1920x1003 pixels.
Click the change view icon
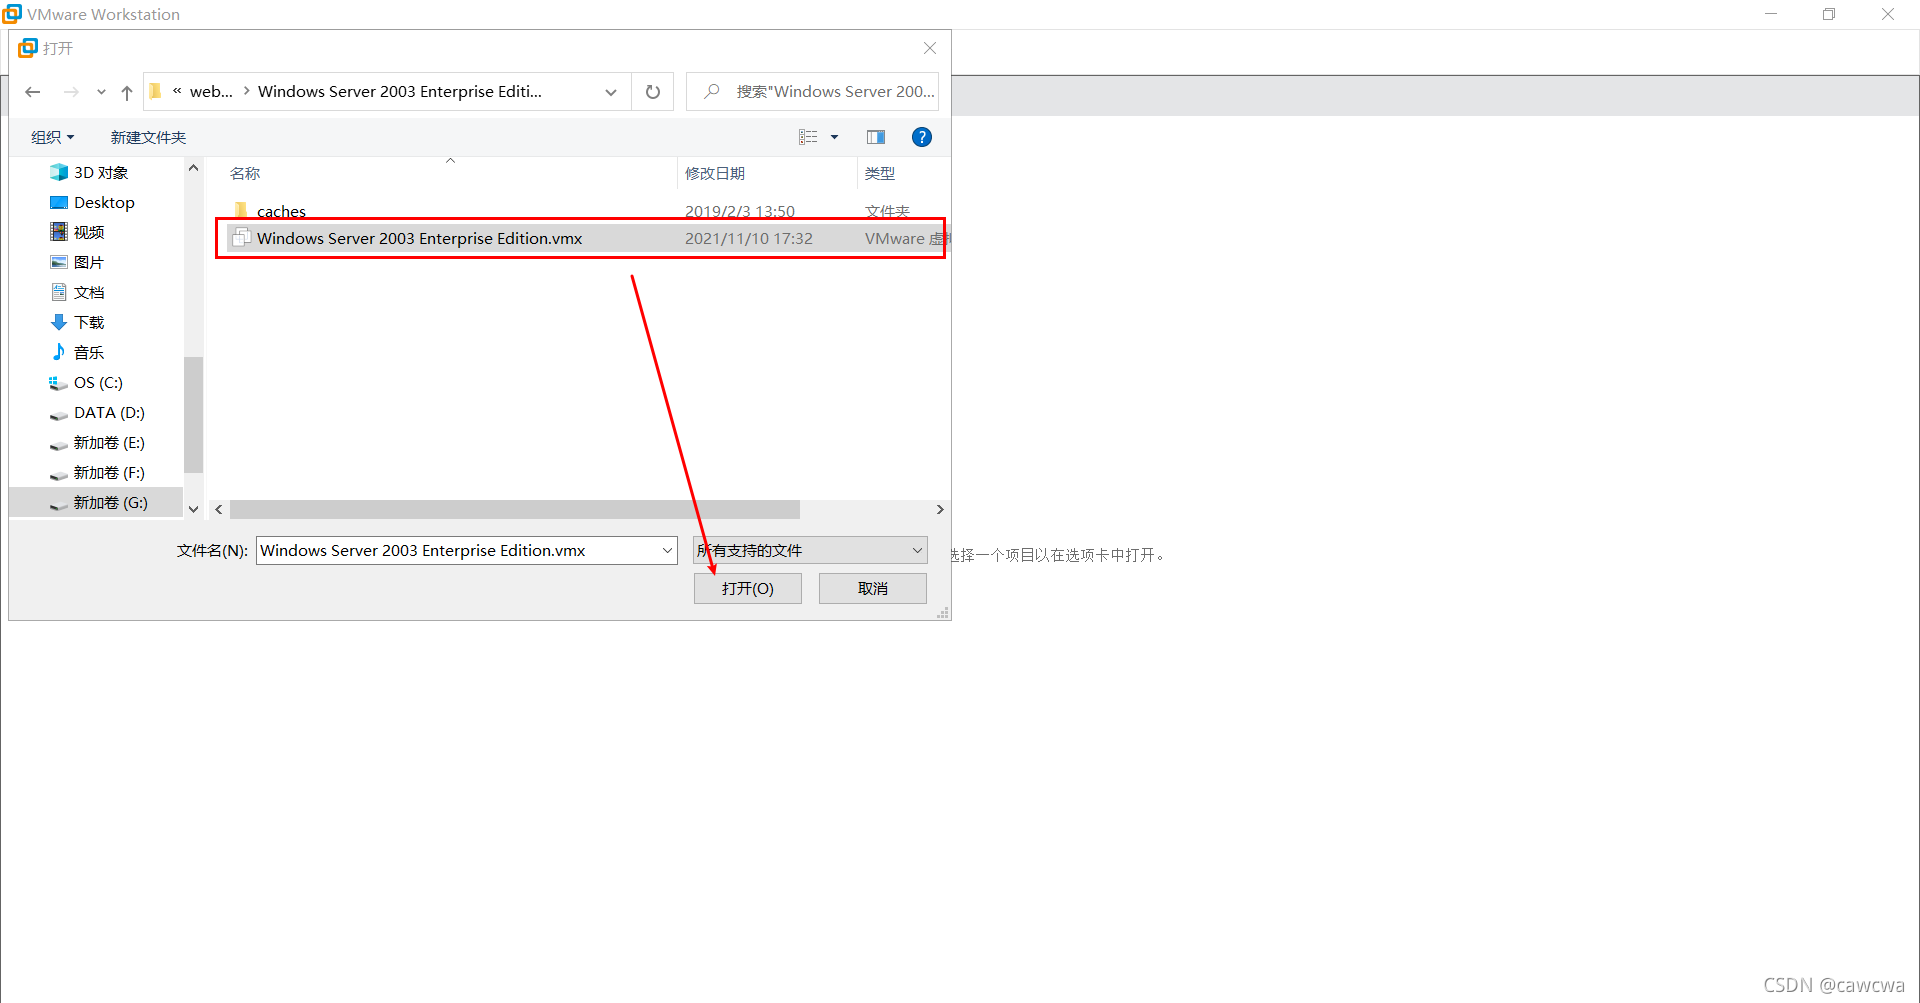tap(808, 137)
